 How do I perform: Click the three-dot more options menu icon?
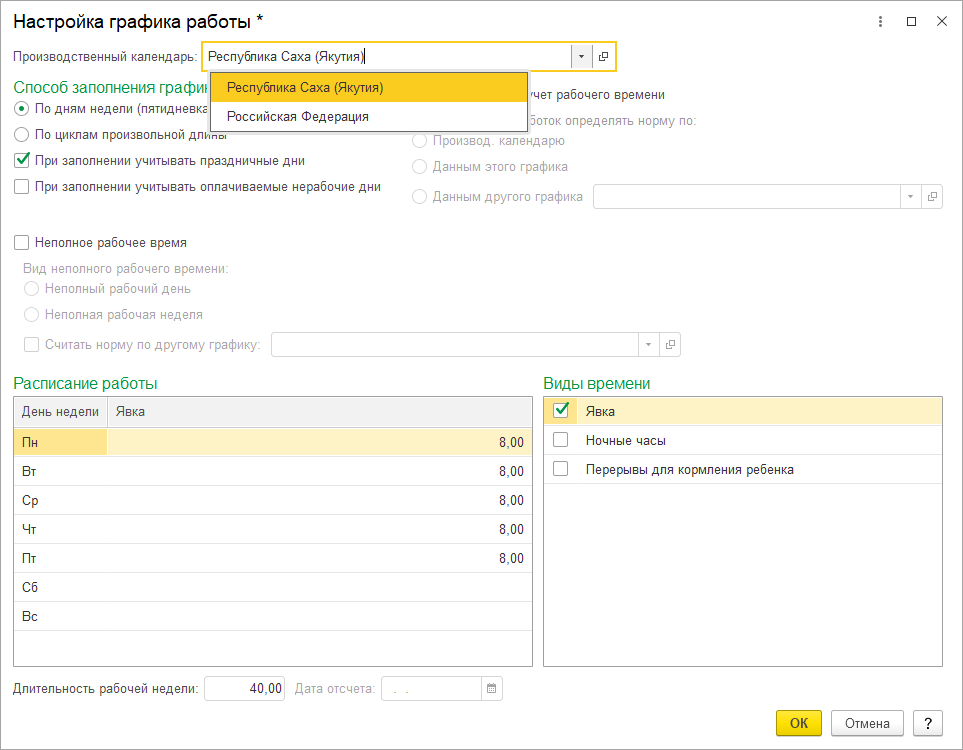[x=880, y=21]
